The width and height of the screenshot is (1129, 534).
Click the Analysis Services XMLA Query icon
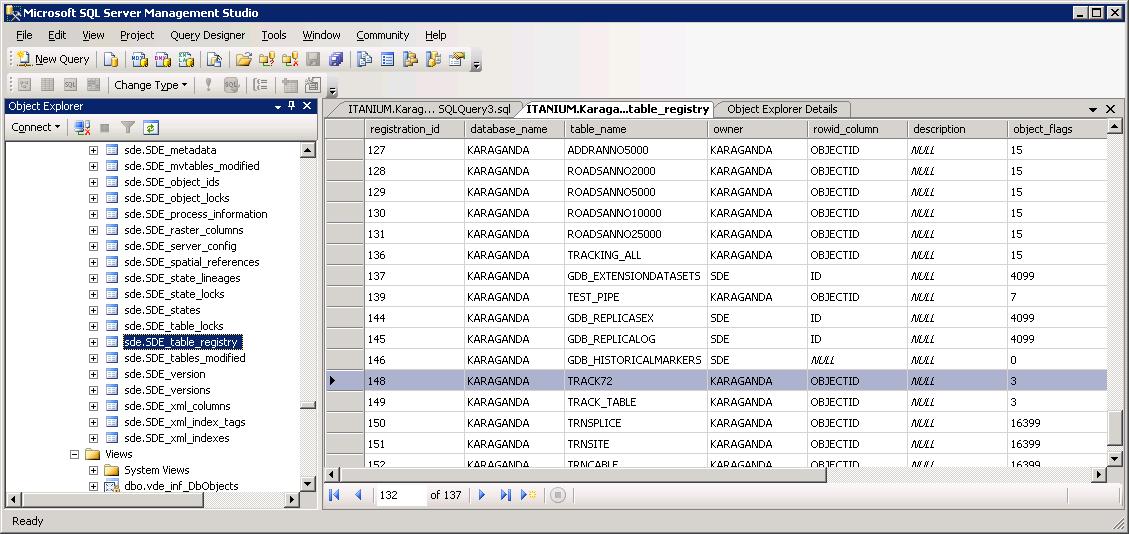186,60
